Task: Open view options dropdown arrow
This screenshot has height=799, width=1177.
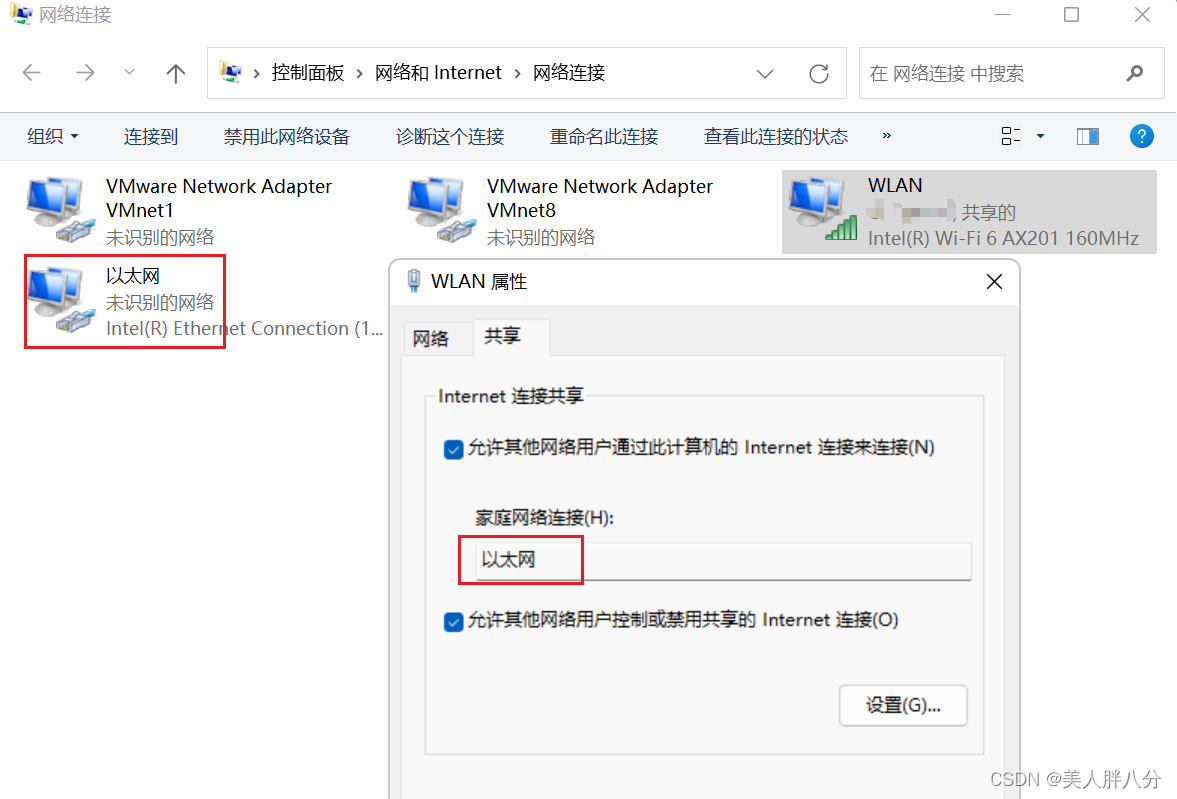Action: tap(1040, 136)
